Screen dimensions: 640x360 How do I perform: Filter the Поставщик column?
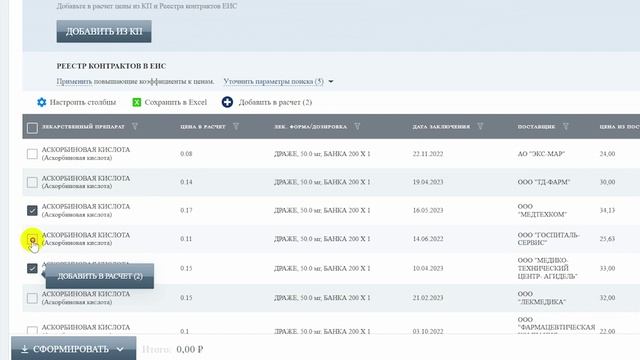tap(566, 127)
